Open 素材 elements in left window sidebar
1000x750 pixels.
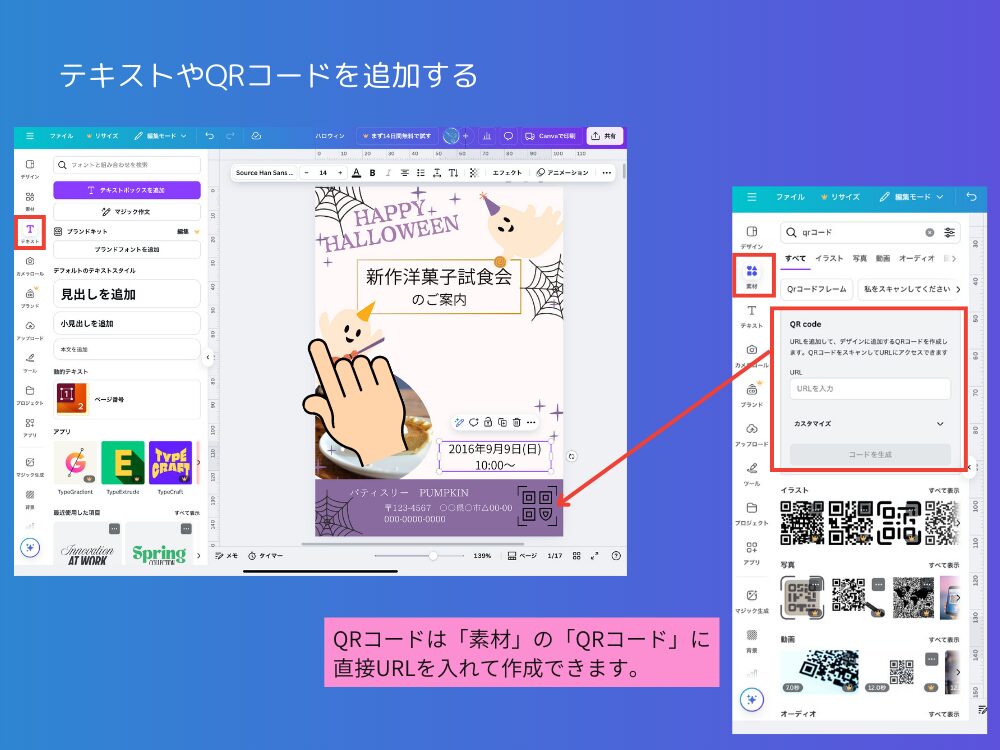[30, 201]
